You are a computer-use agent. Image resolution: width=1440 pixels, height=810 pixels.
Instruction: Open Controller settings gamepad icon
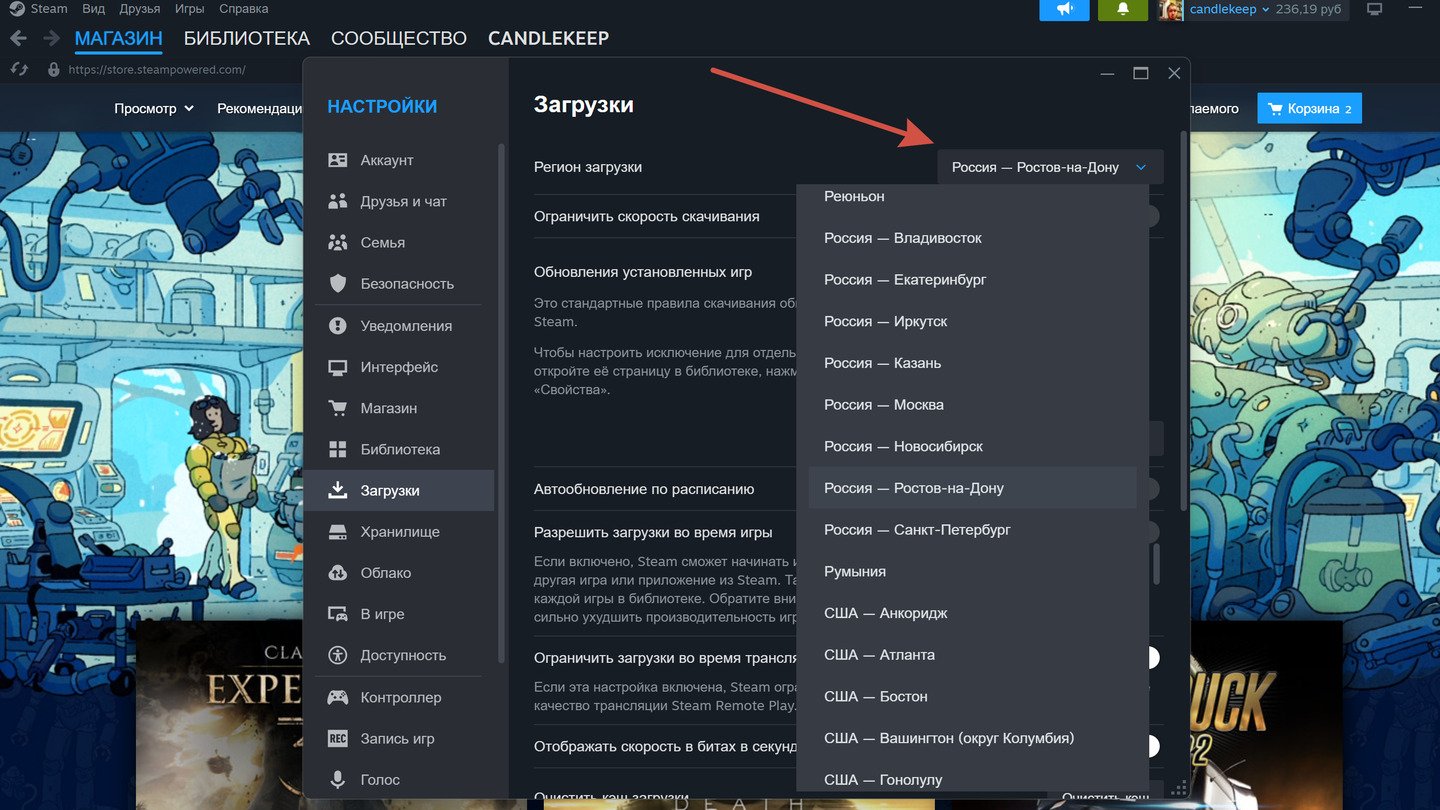[338, 697]
